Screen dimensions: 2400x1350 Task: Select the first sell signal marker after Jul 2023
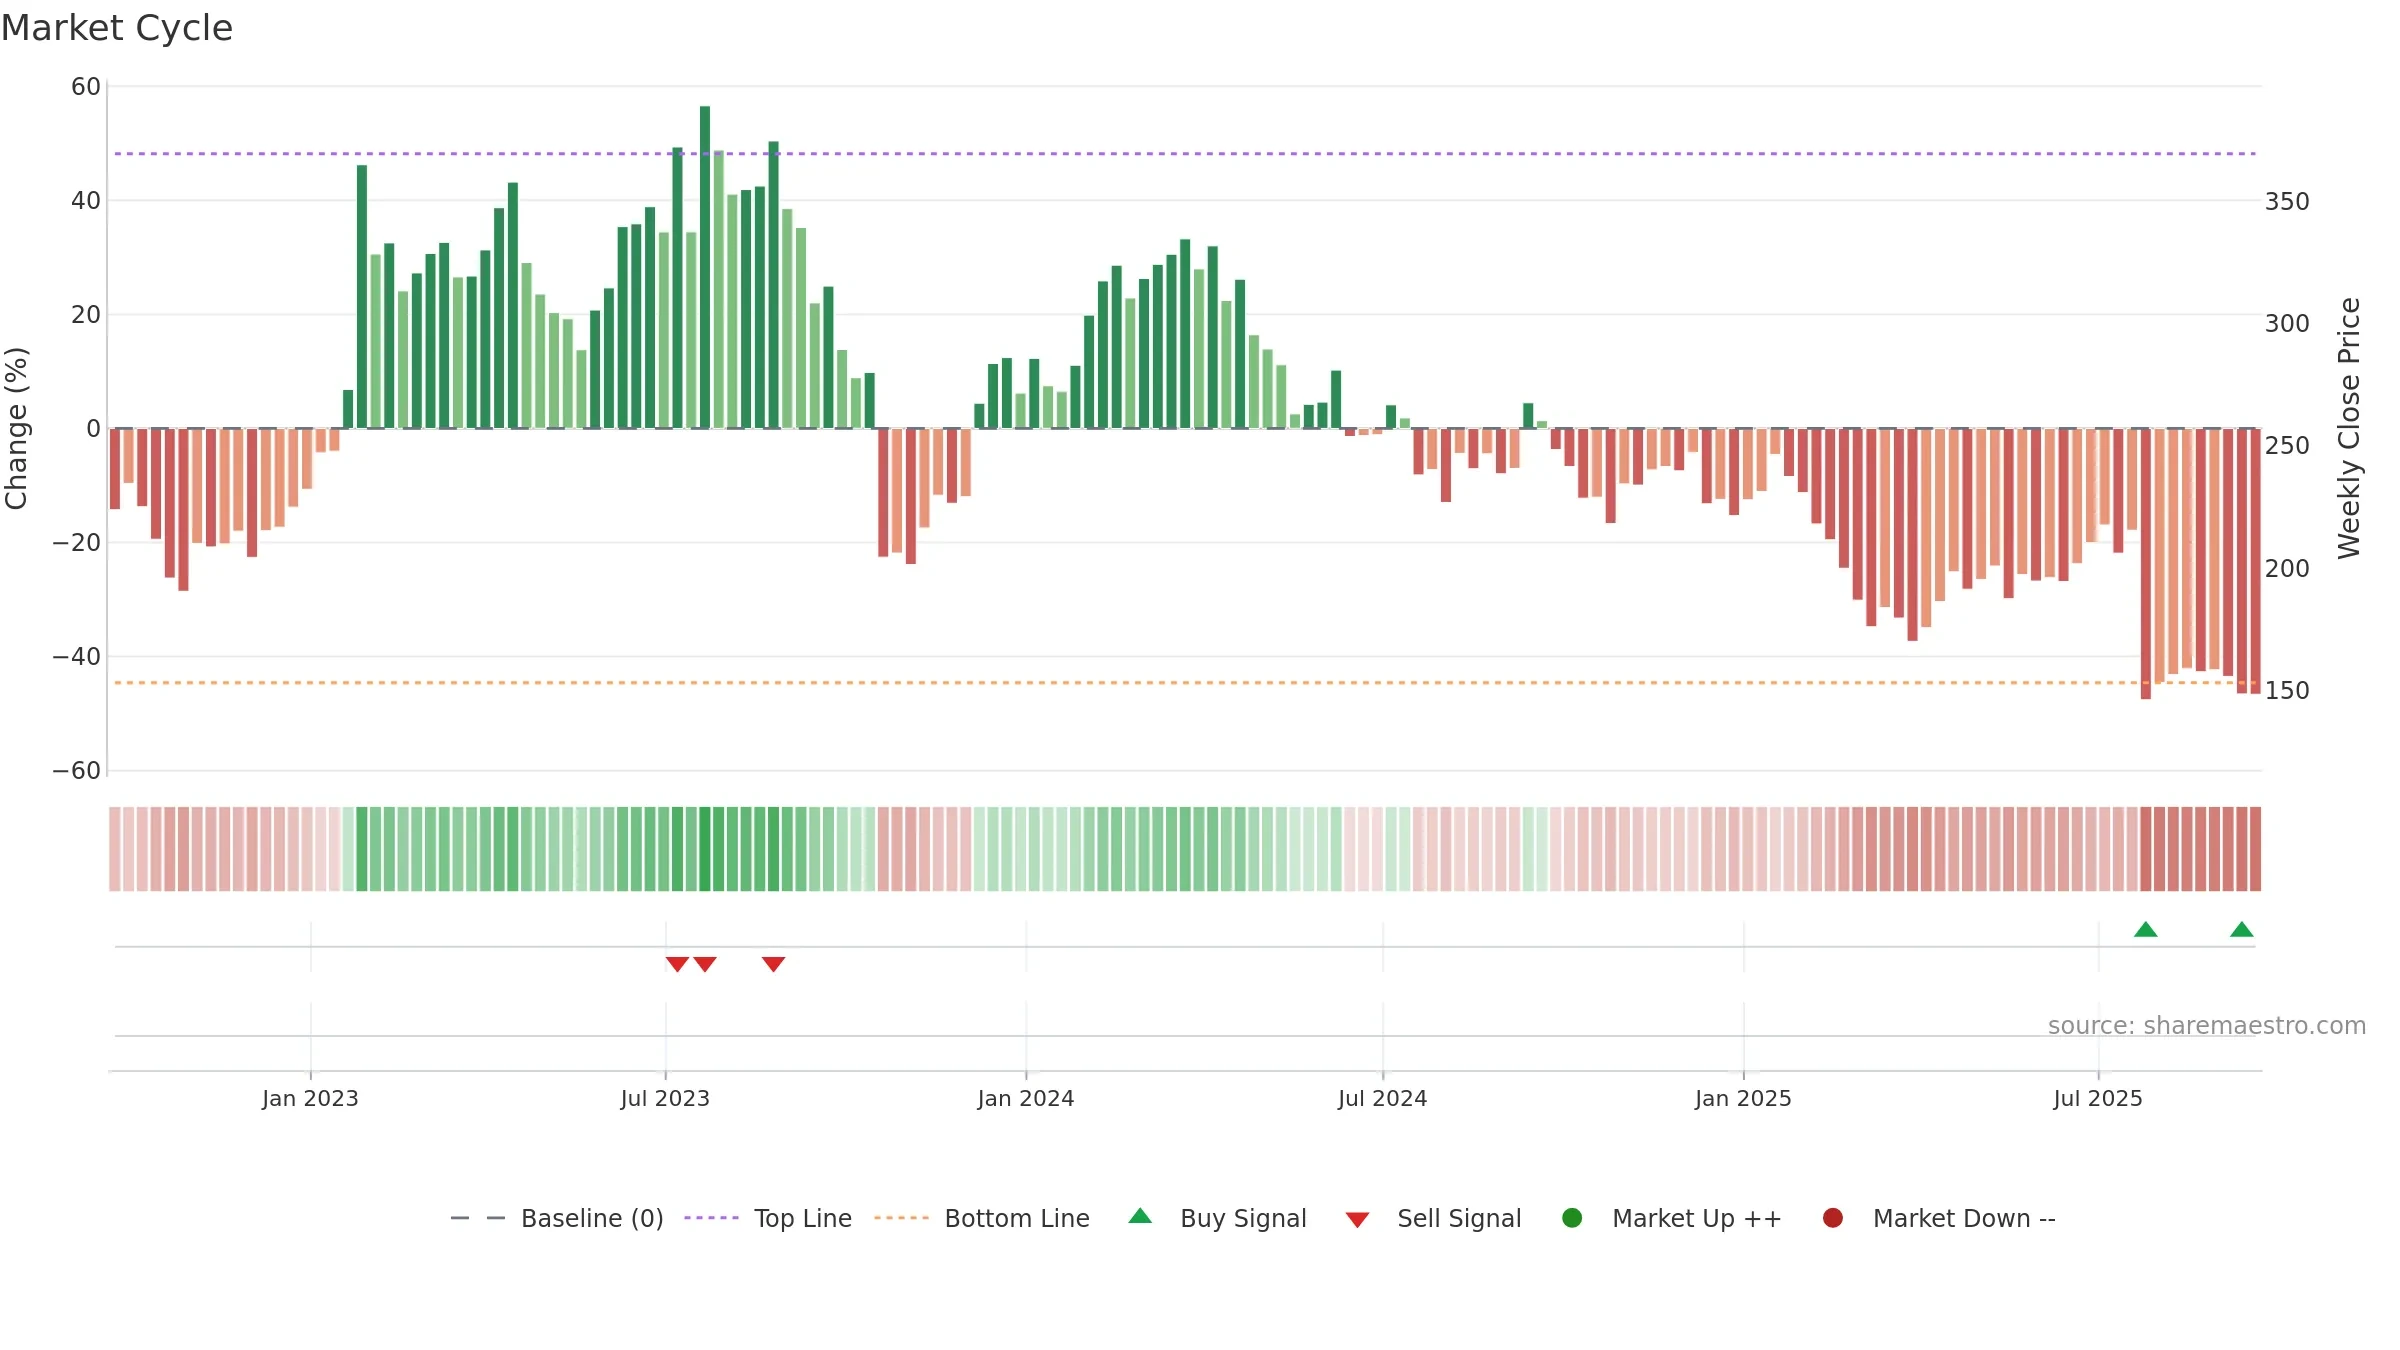click(x=677, y=964)
